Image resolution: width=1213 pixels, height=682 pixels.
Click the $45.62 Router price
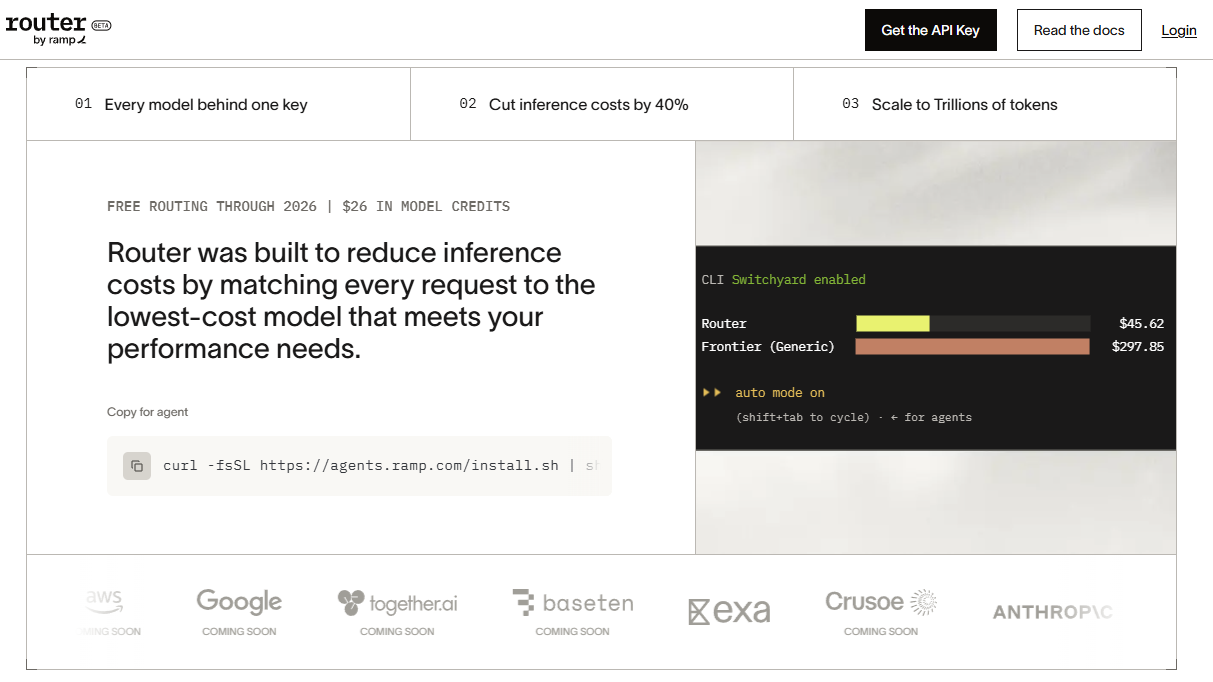click(x=1141, y=323)
